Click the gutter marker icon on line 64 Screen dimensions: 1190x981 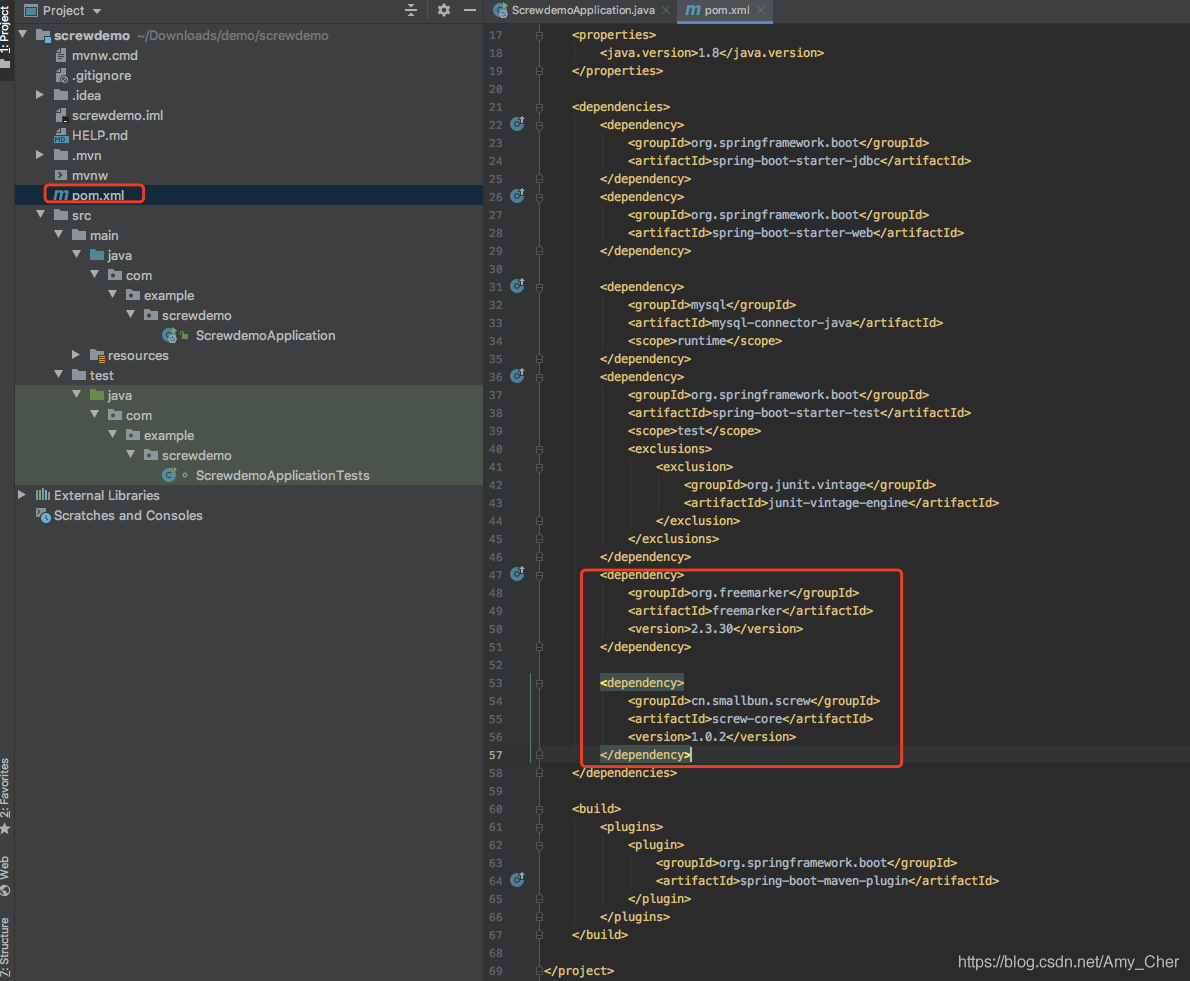(x=517, y=880)
